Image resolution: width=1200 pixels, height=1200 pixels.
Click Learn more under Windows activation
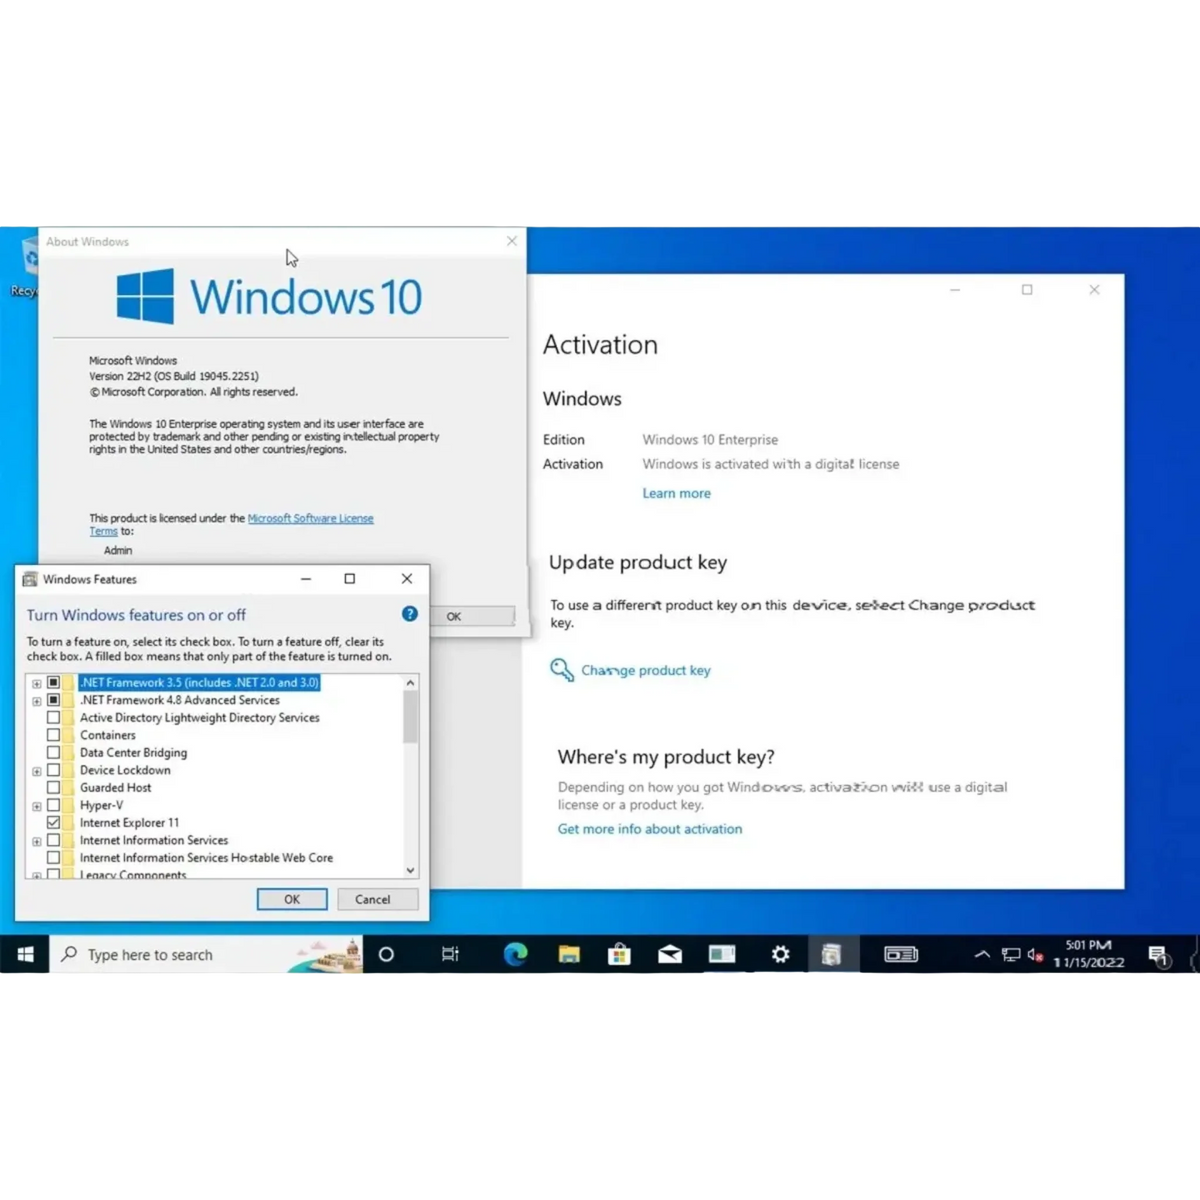[676, 493]
